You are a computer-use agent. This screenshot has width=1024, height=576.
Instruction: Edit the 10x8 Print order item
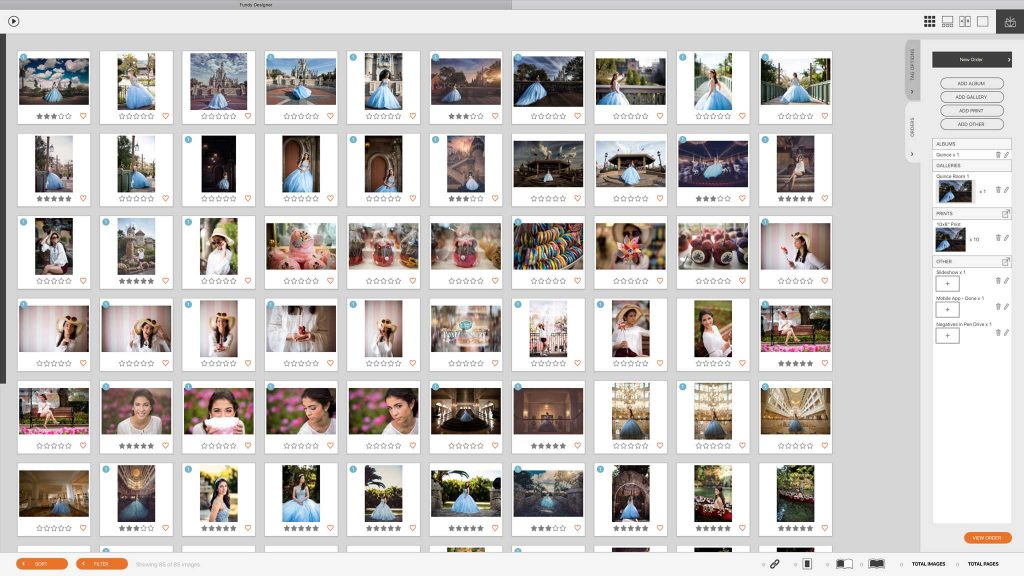[1006, 238]
